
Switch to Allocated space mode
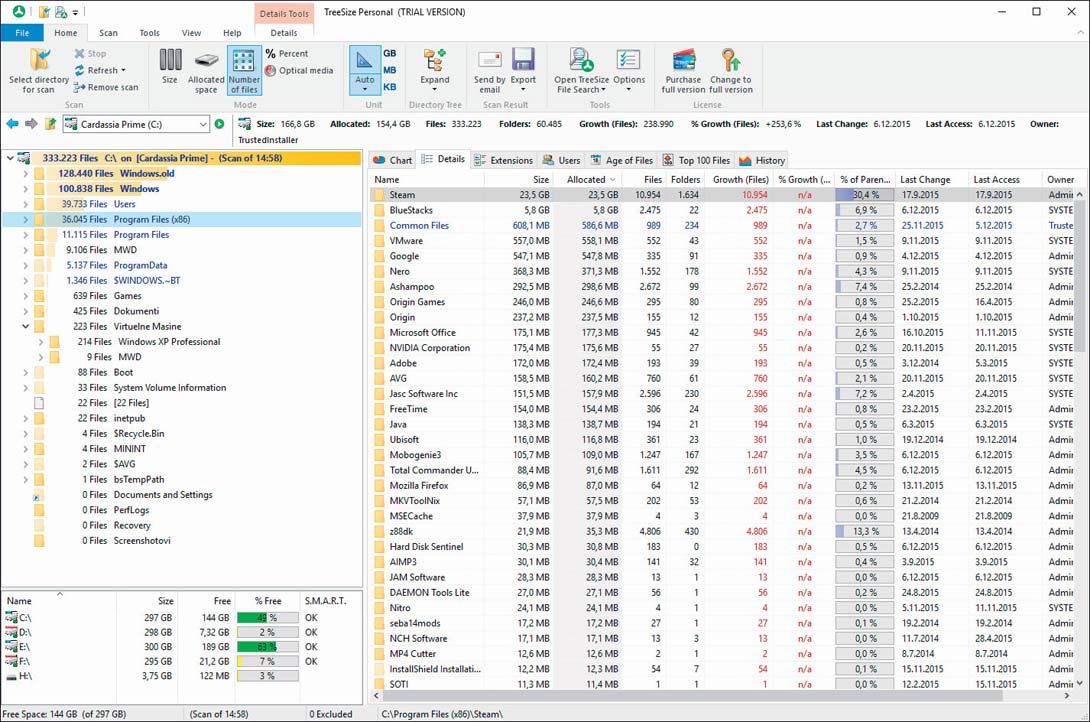pyautogui.click(x=206, y=70)
